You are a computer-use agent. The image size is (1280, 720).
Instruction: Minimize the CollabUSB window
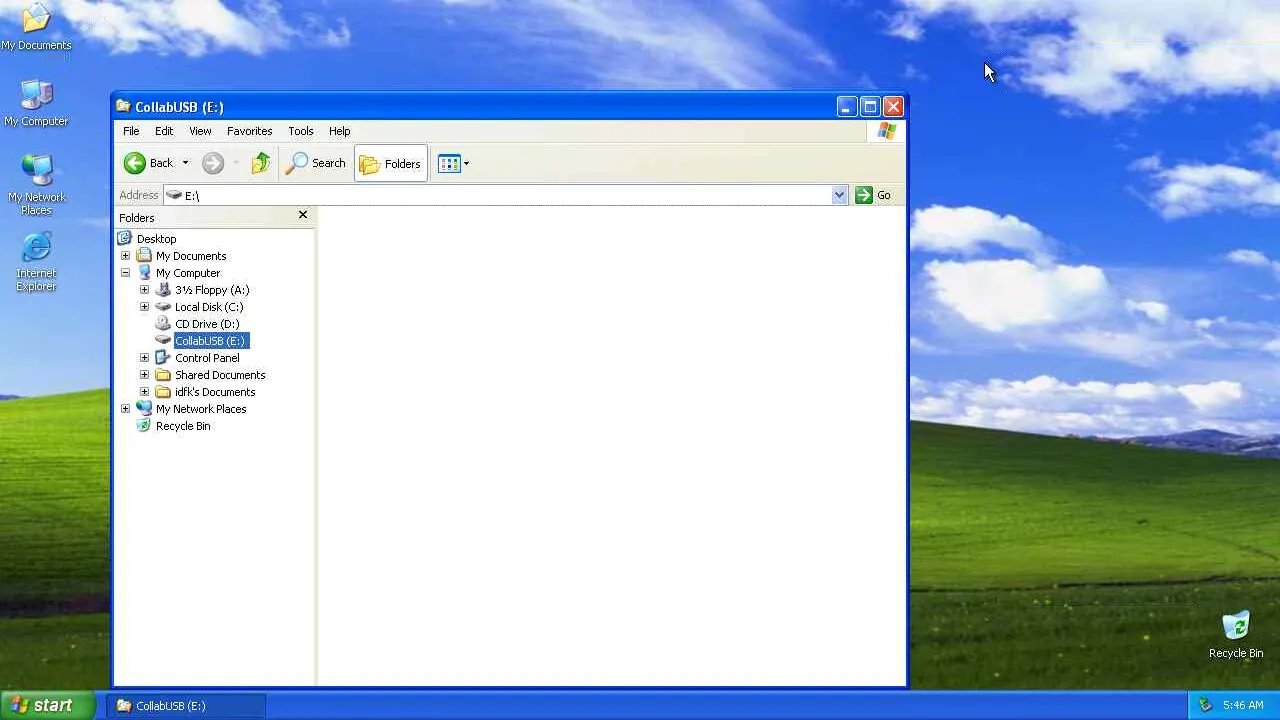pos(847,107)
